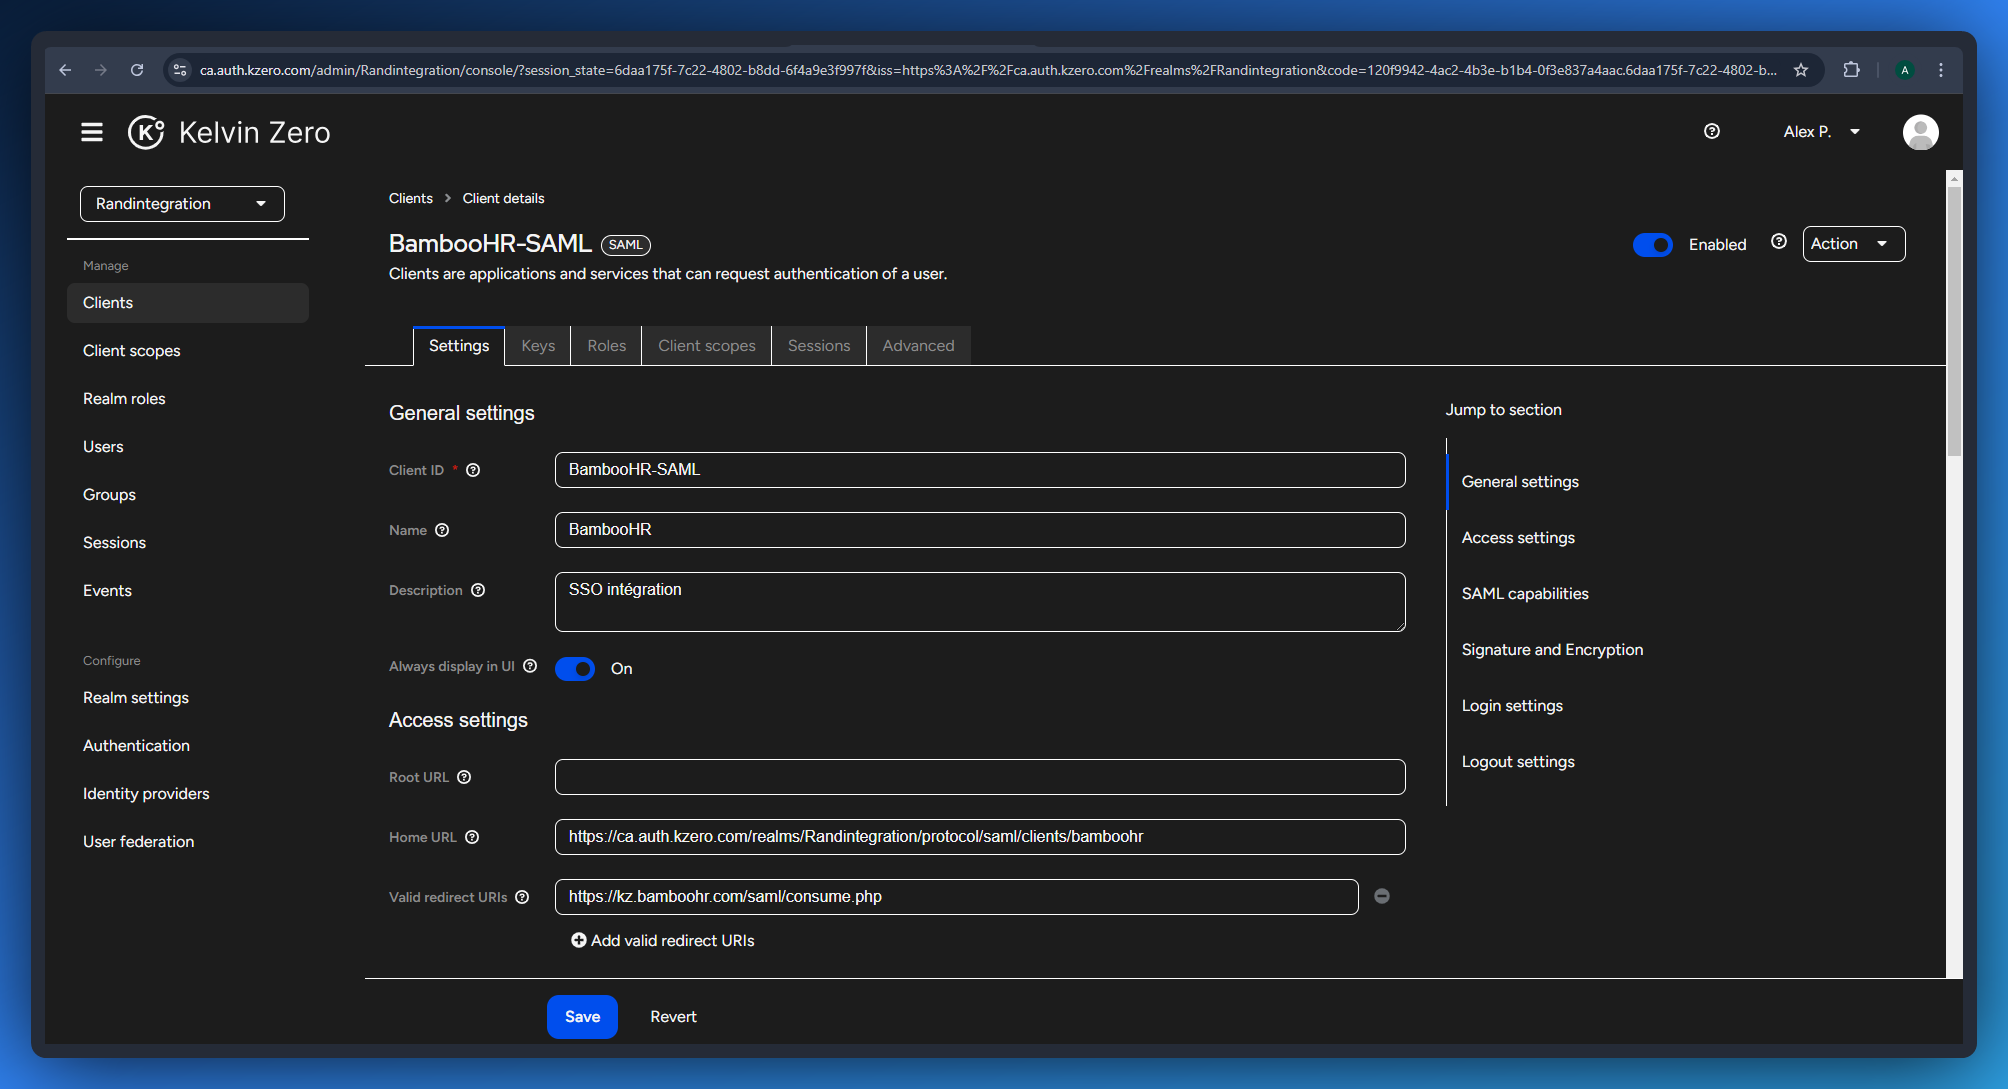Open the Alex P. user dropdown

[1821, 132]
